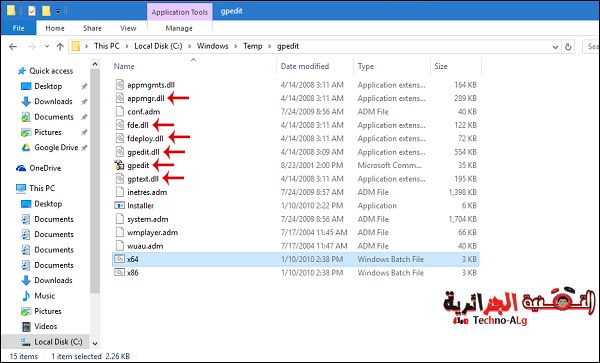Click '1,704 KB' size of system.adm
Viewport: 600px width, 363px height.
463,219
